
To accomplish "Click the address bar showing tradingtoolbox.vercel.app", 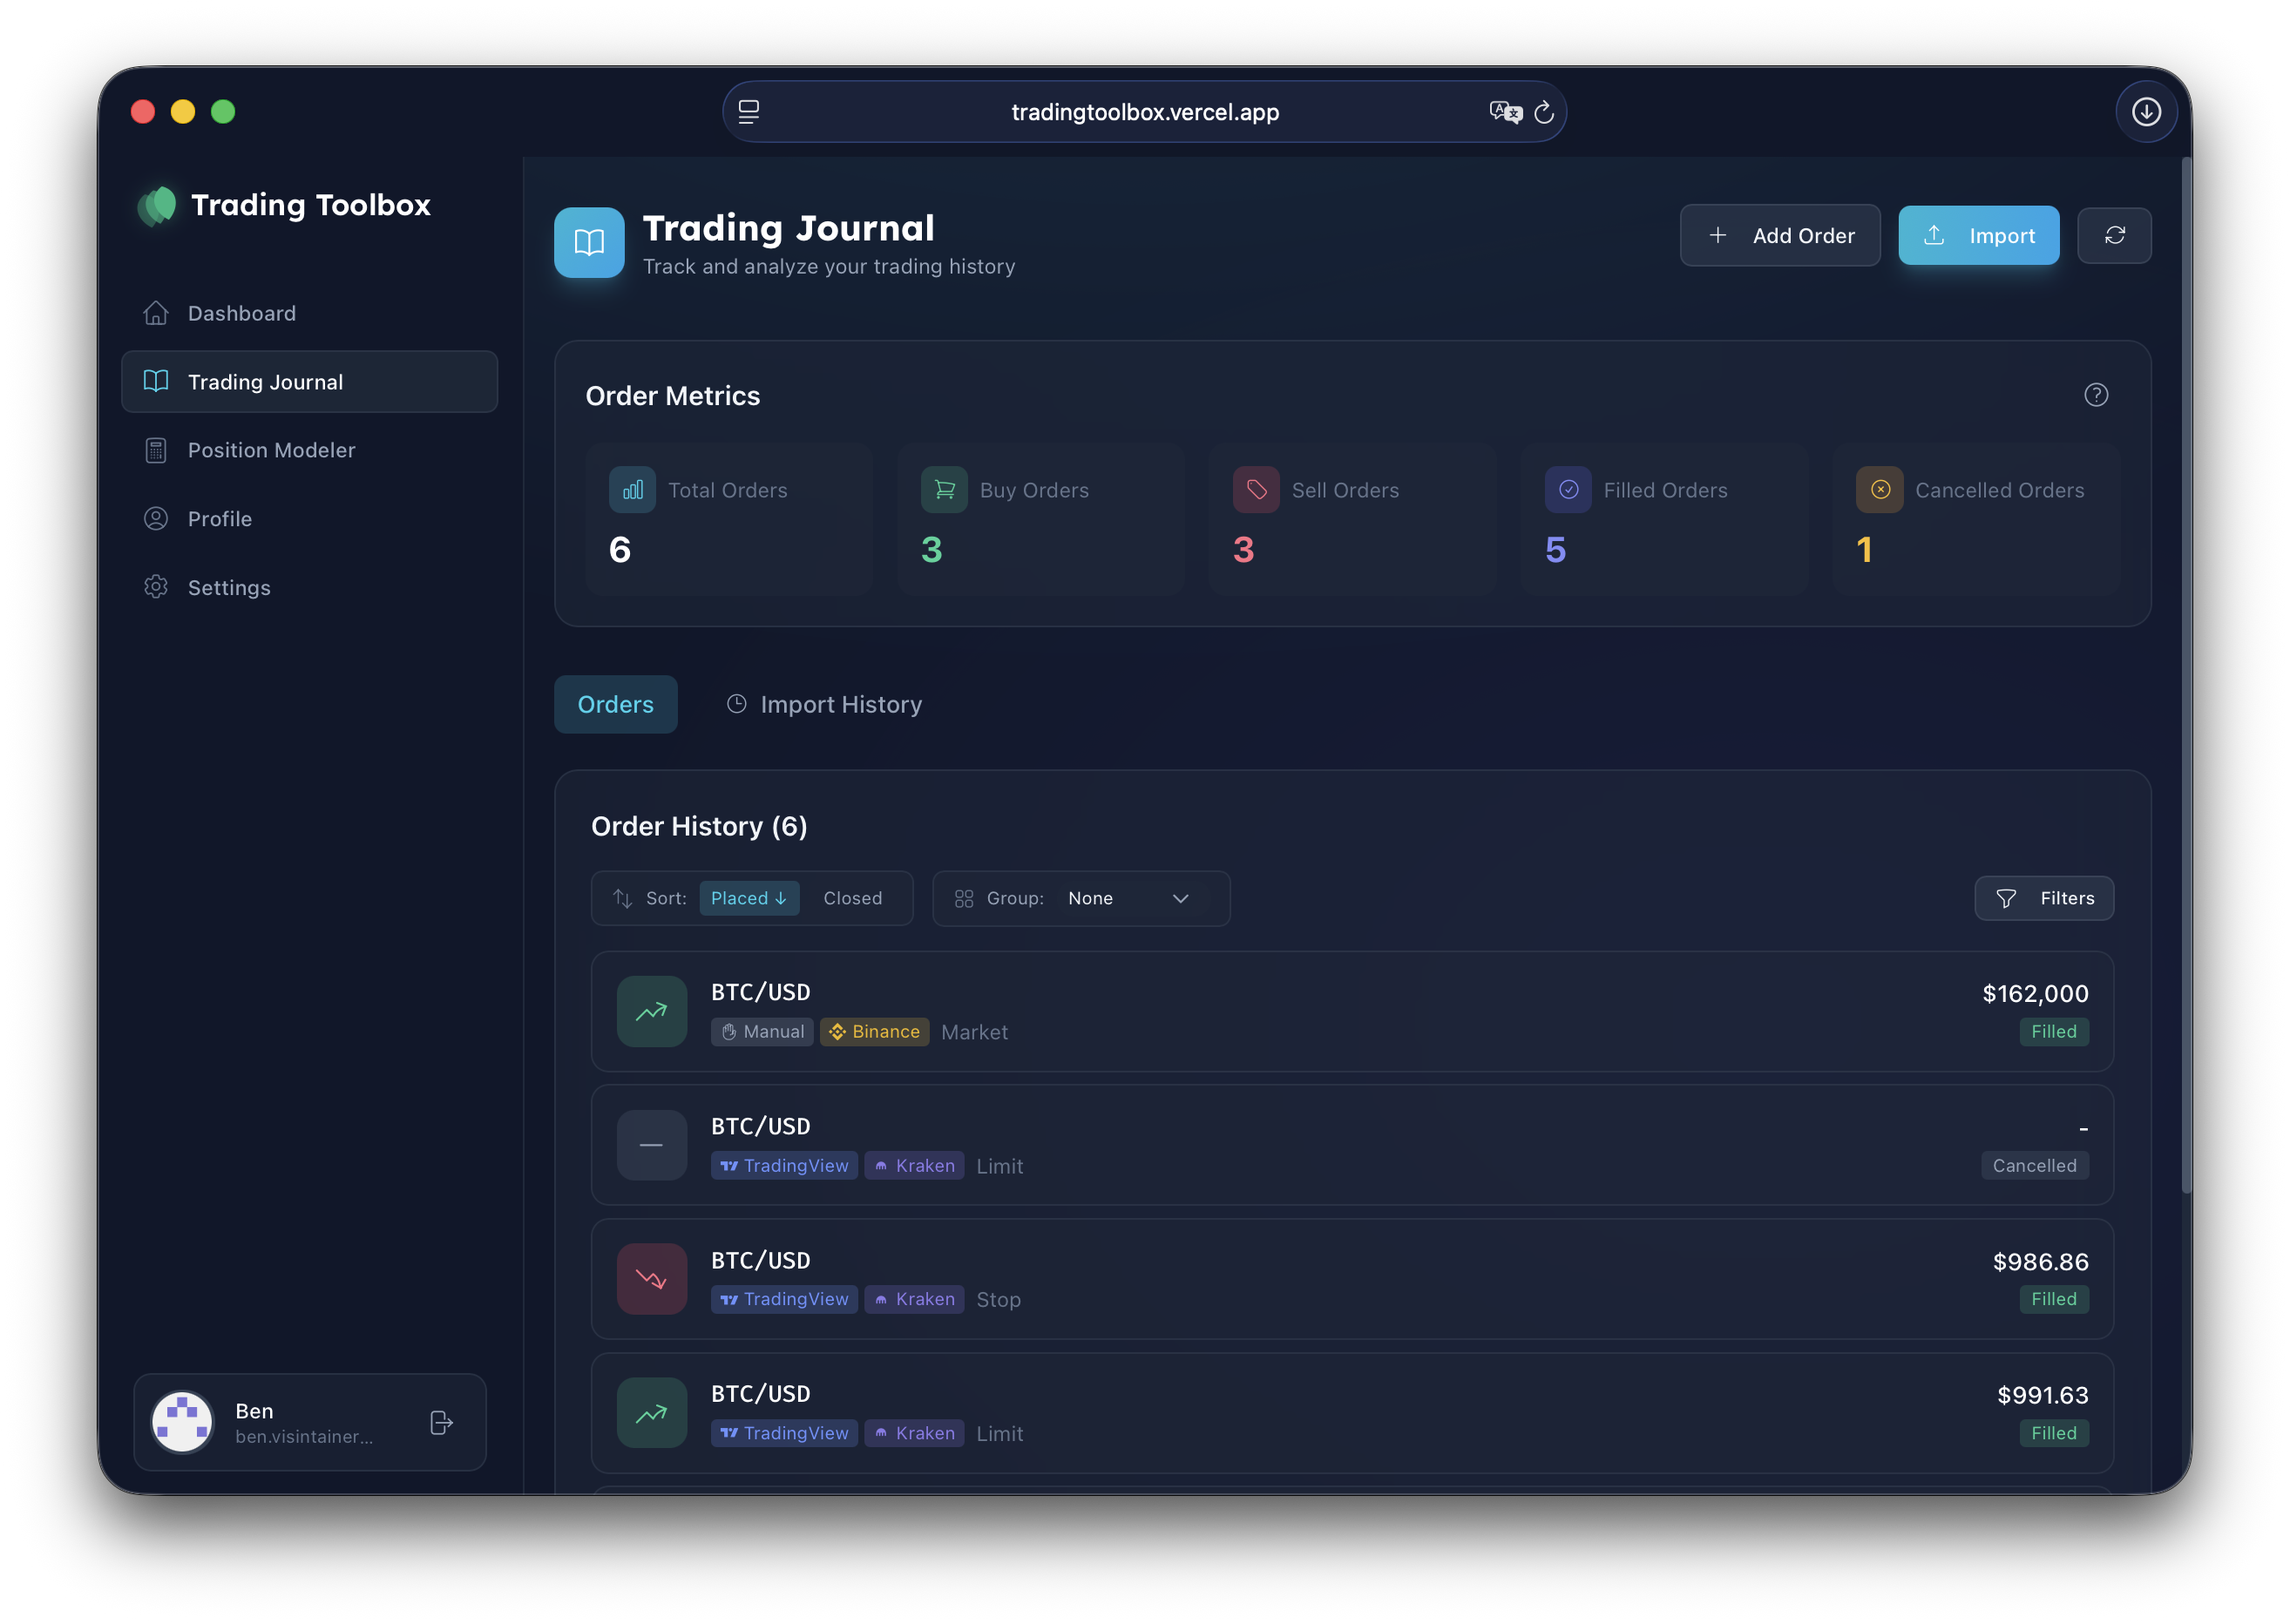I will tap(1144, 111).
